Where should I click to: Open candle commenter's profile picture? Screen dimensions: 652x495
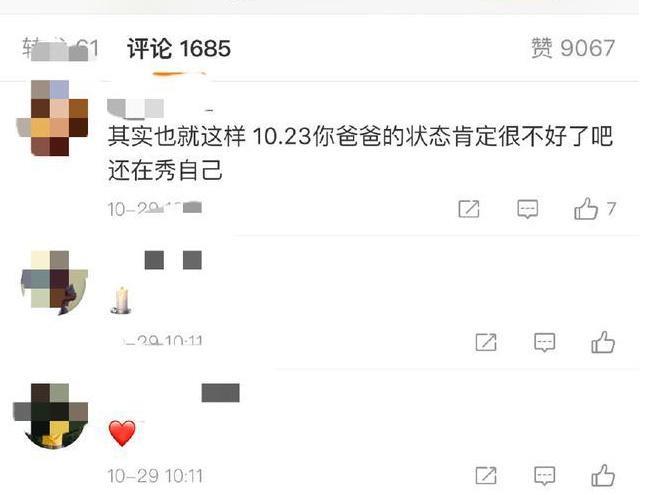pos(54,282)
